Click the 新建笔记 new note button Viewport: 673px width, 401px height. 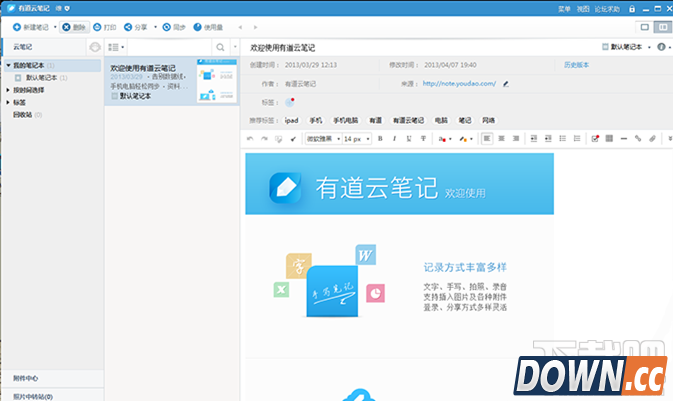pos(30,27)
